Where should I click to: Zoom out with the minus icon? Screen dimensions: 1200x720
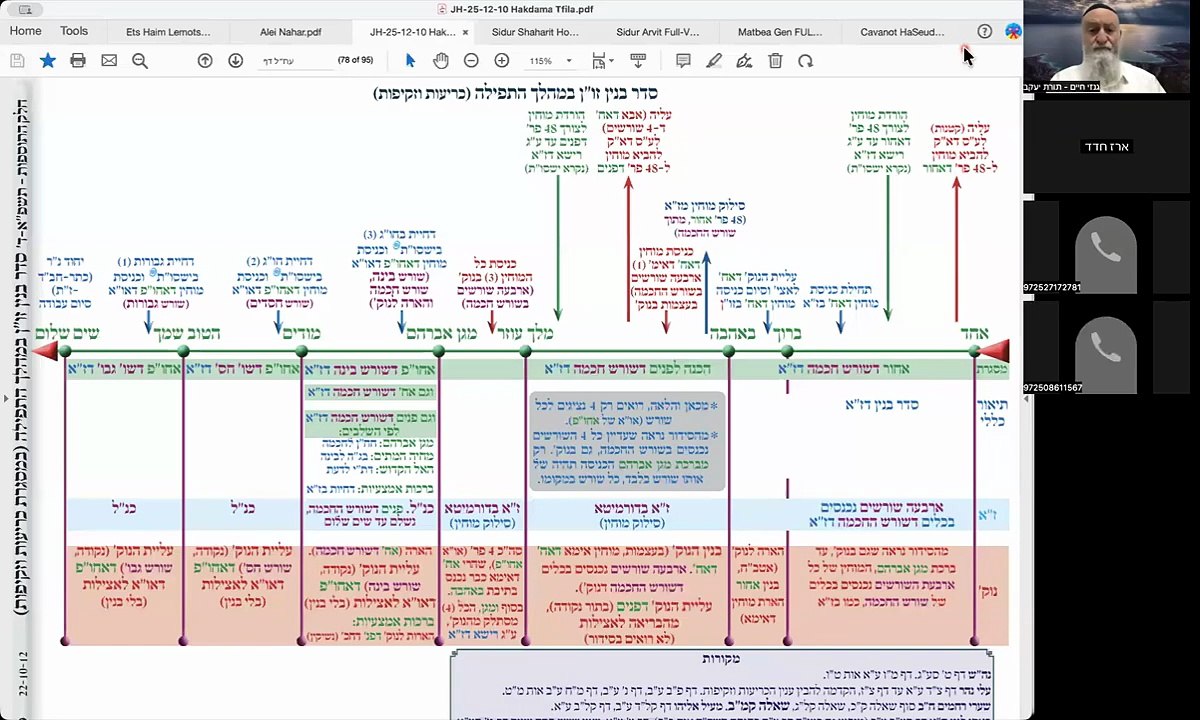[471, 61]
